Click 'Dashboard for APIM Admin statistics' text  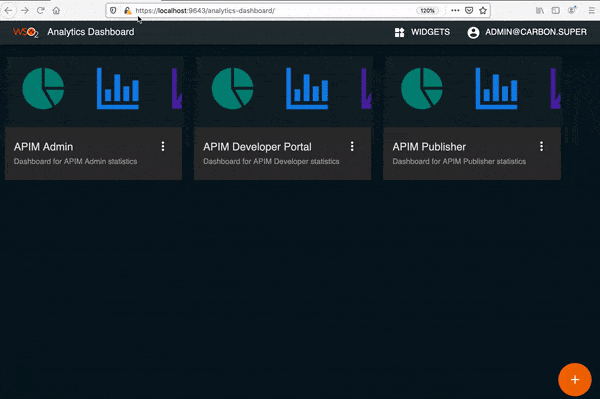click(x=75, y=161)
